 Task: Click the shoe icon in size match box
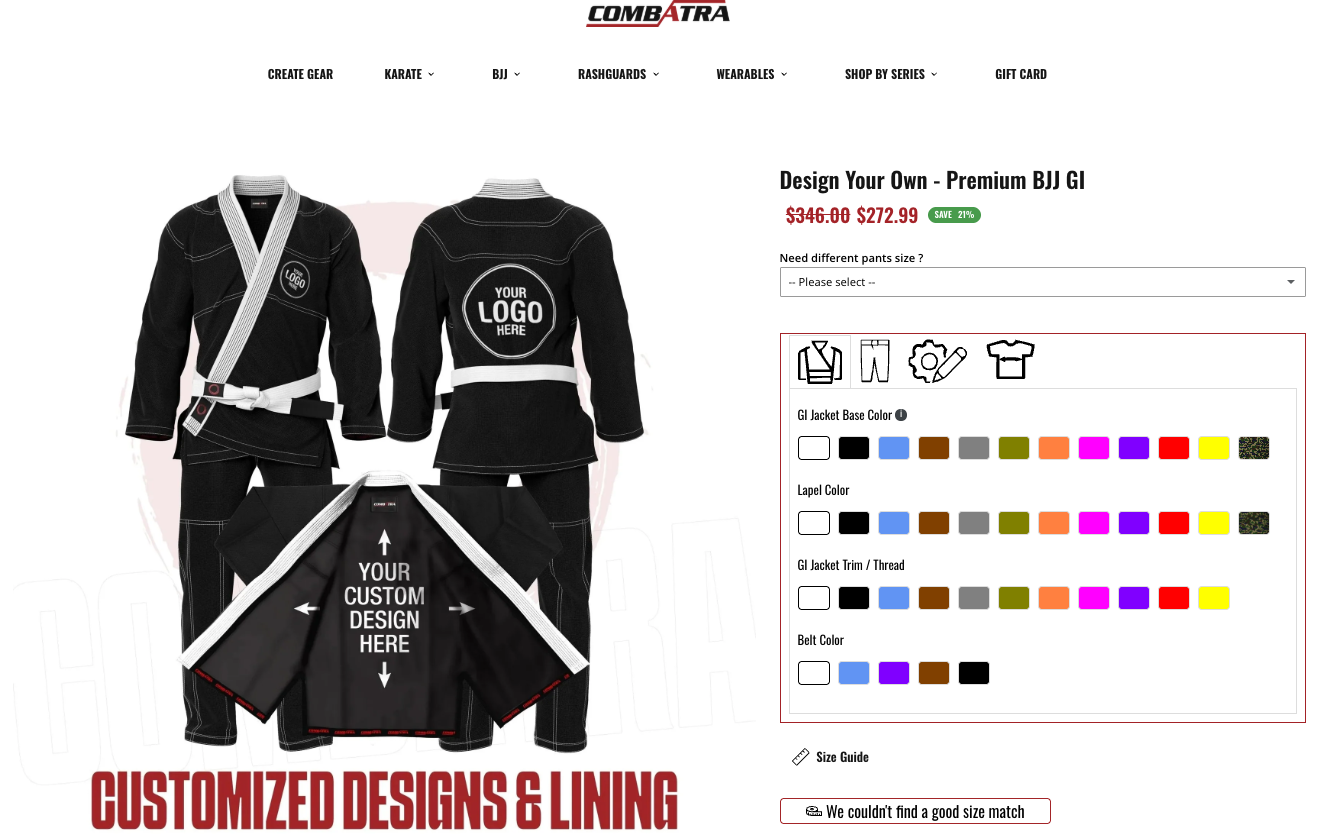pos(814,812)
